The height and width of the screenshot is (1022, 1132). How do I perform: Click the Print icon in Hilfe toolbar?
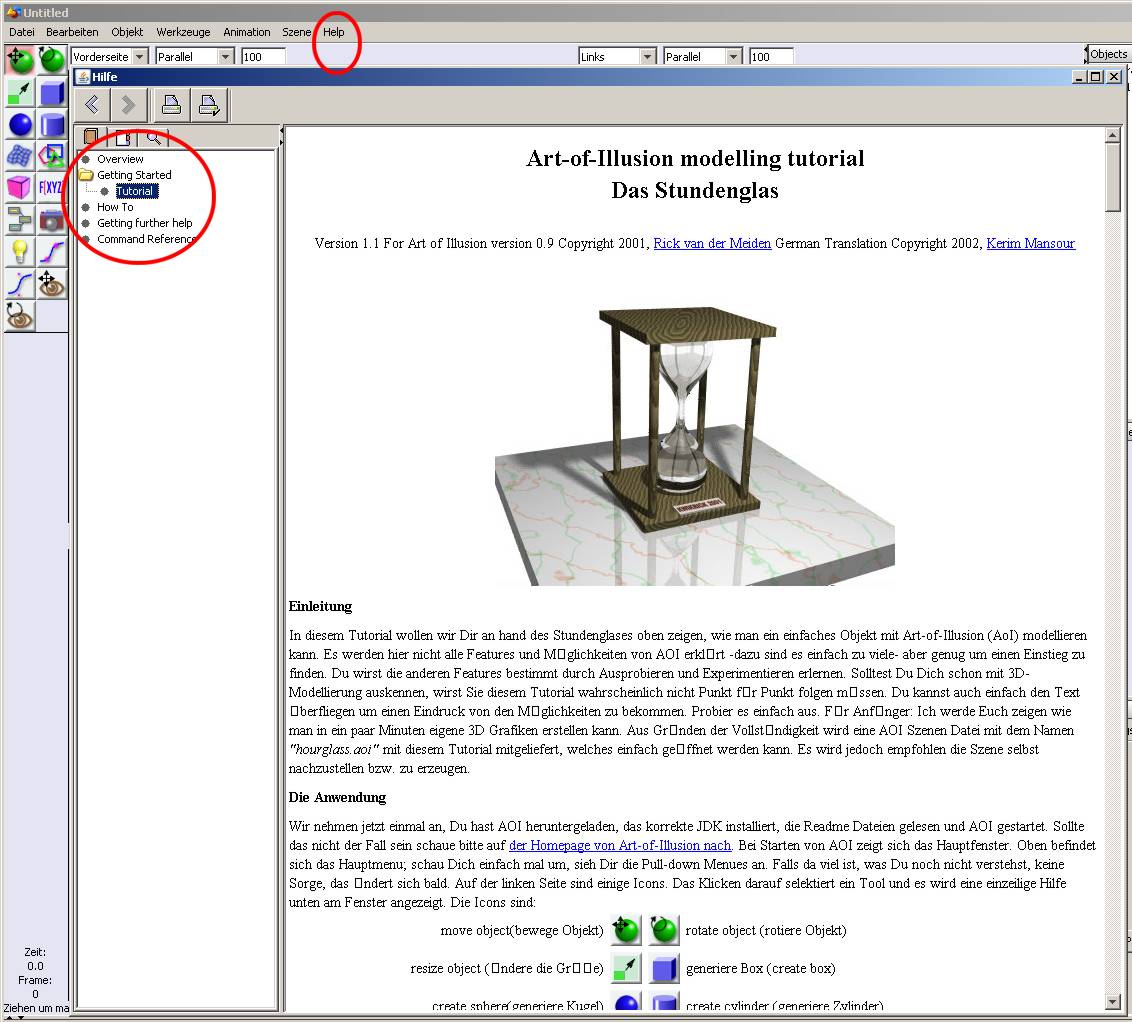[x=171, y=105]
